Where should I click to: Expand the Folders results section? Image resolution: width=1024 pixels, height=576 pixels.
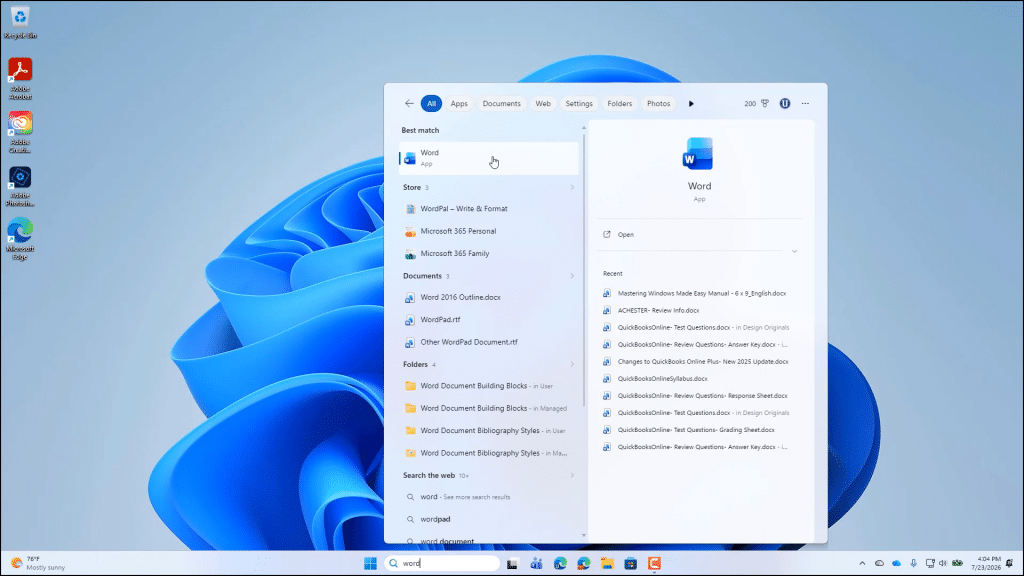(572, 364)
